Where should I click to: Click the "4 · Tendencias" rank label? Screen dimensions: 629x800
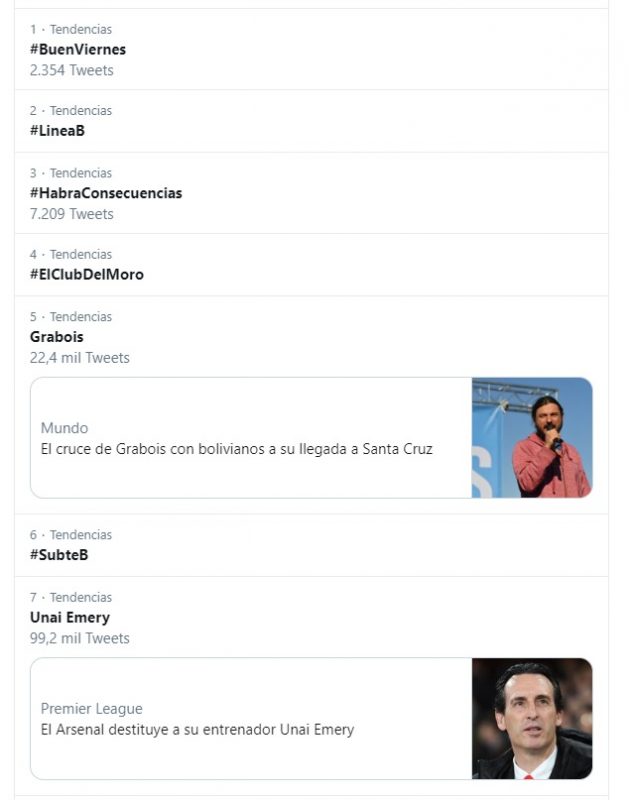tap(71, 254)
